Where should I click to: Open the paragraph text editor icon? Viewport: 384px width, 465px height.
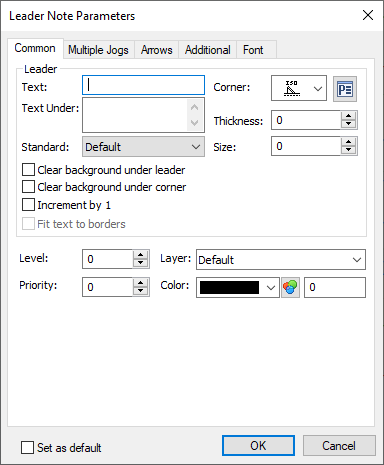345,89
